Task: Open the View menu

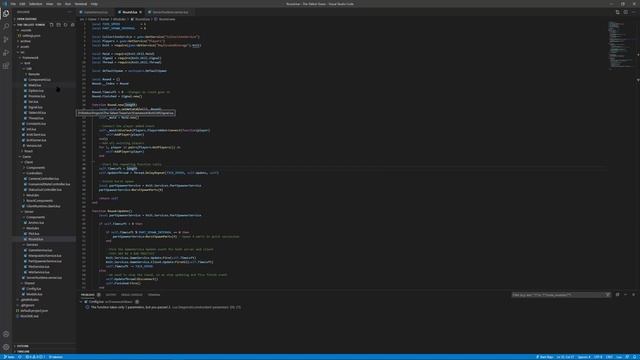Action: pos(49,4)
